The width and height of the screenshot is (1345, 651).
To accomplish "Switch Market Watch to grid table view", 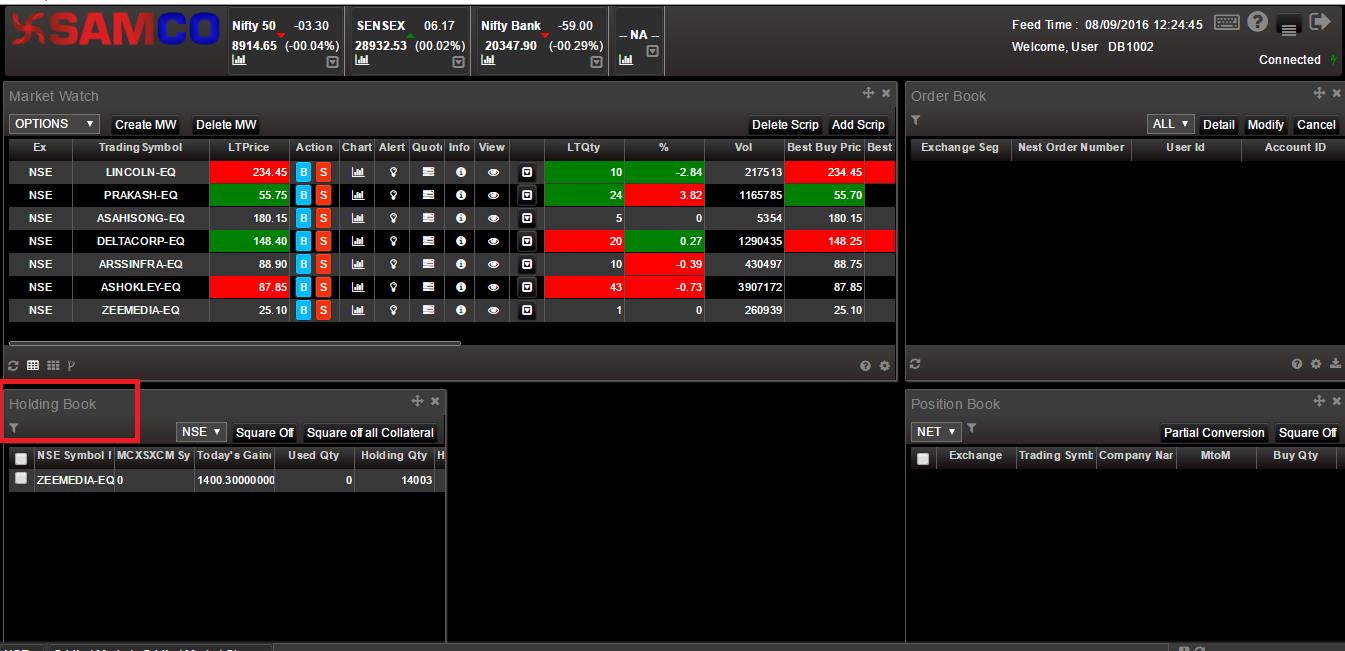I will coord(33,366).
